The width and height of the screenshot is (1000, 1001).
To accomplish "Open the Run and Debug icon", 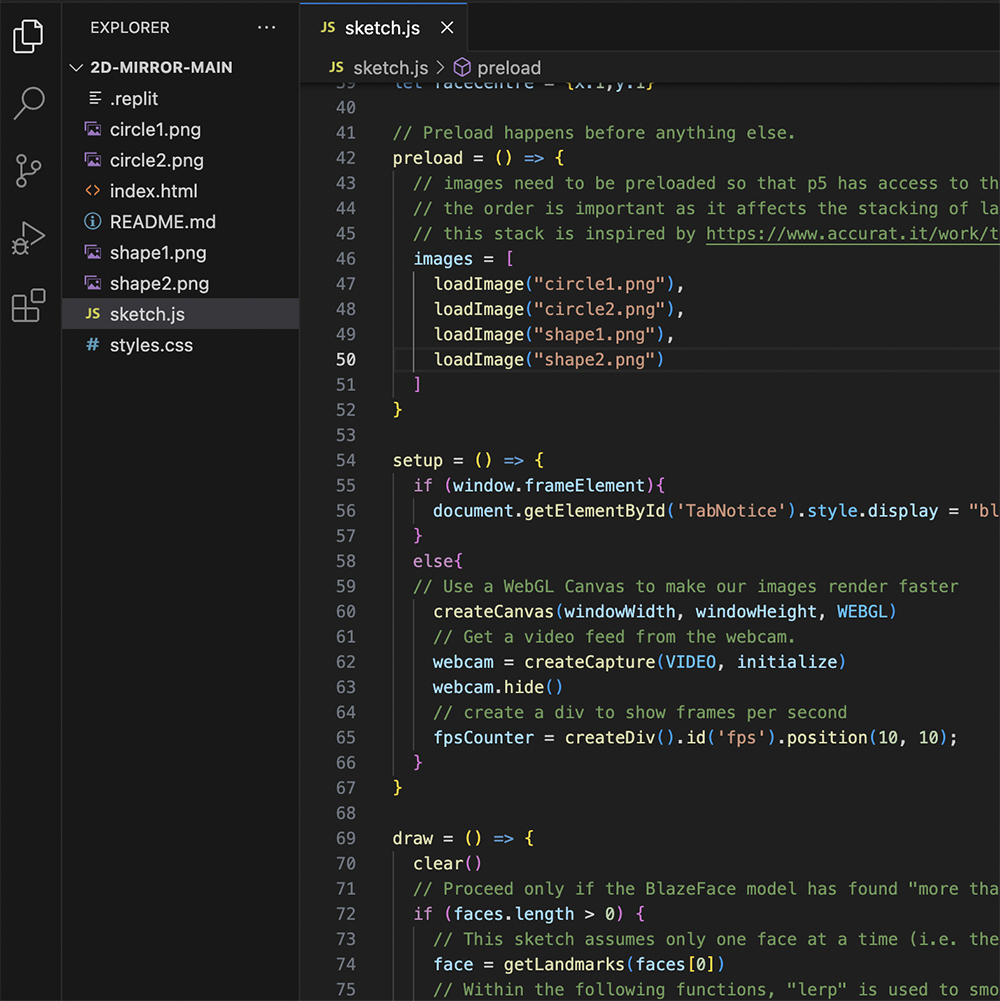I will pos(28,237).
